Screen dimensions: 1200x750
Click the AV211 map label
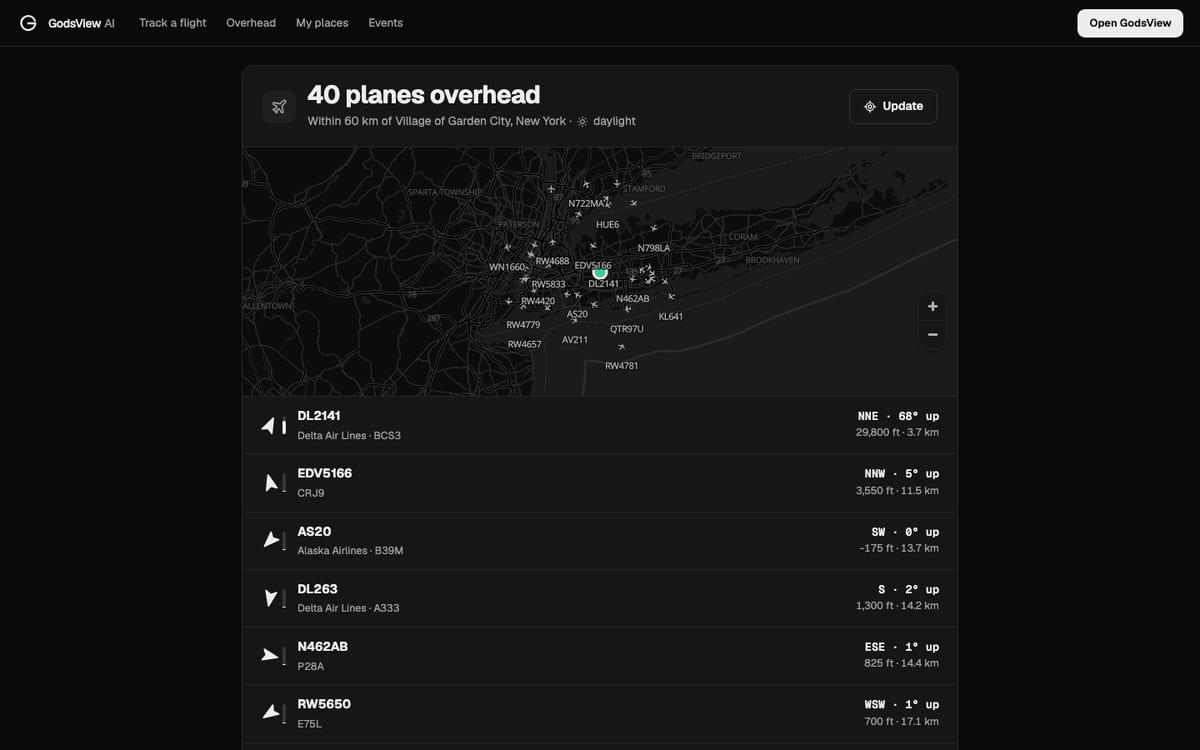(575, 340)
